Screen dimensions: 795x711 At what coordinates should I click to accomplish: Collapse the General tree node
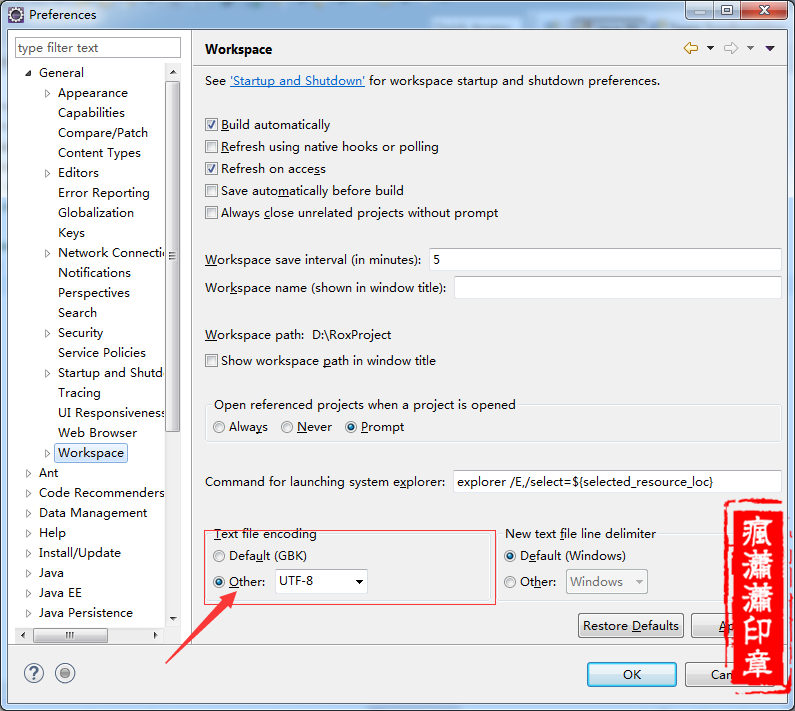point(28,73)
